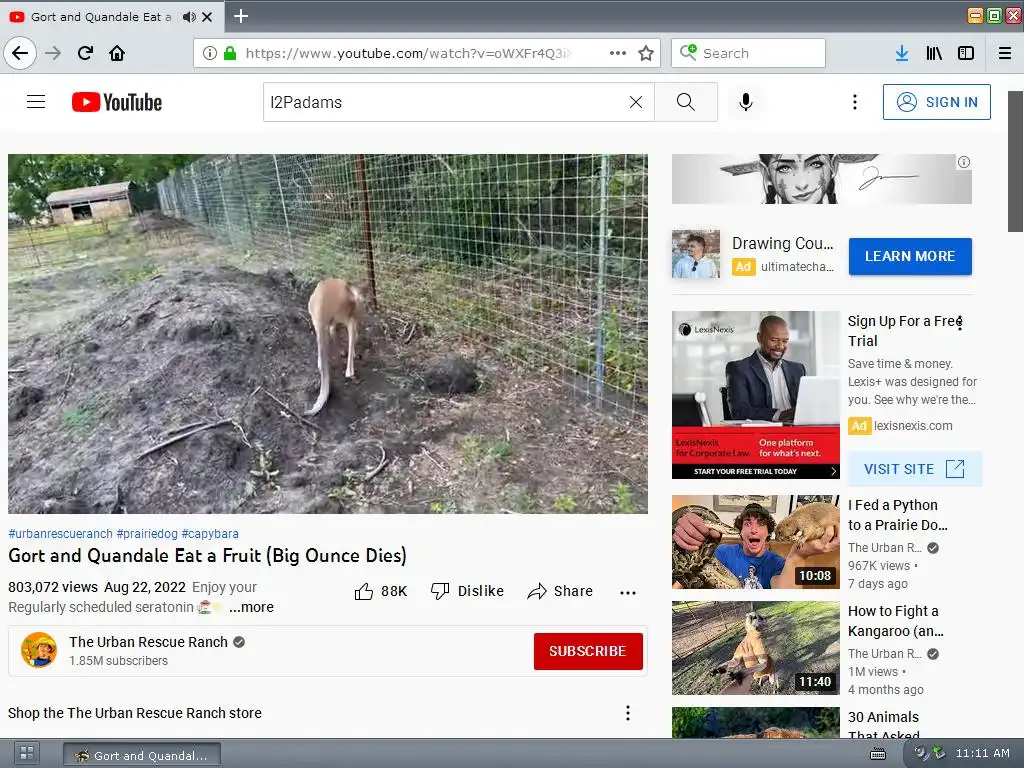Toggle the browser sidebar icon

coord(966,53)
